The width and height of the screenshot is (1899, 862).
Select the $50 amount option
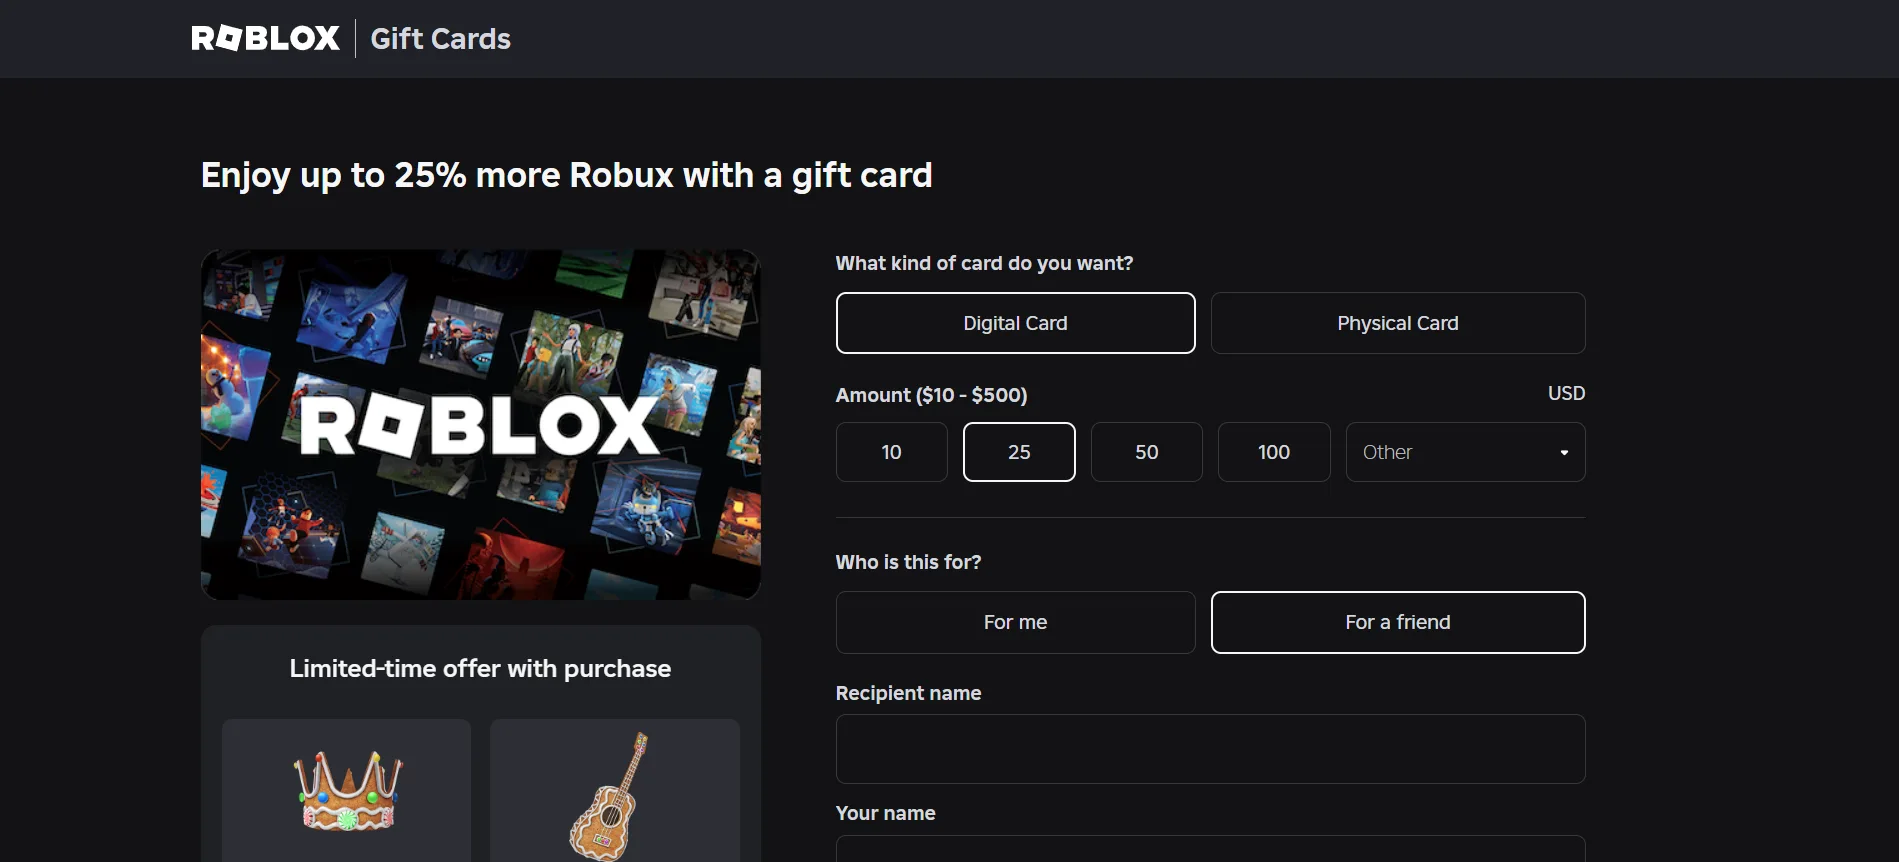1146,452
